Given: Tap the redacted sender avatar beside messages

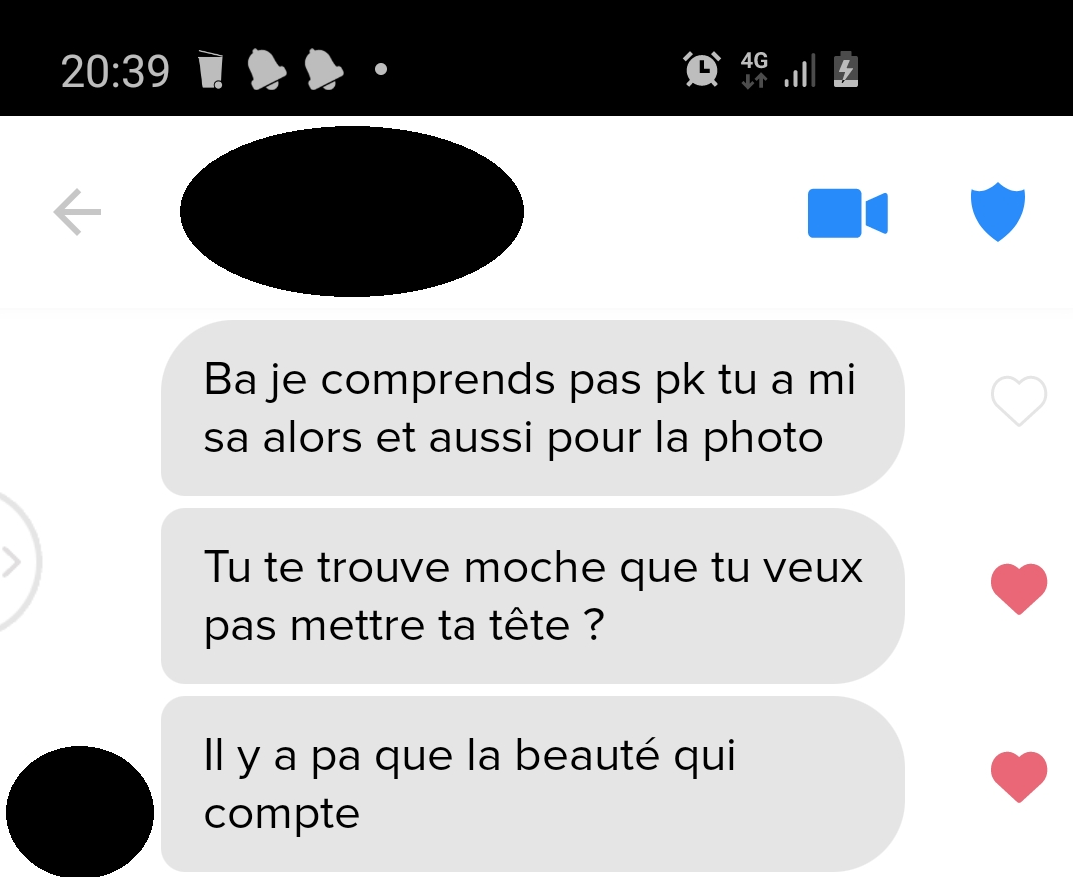Looking at the screenshot, I should pyautogui.click(x=80, y=812).
